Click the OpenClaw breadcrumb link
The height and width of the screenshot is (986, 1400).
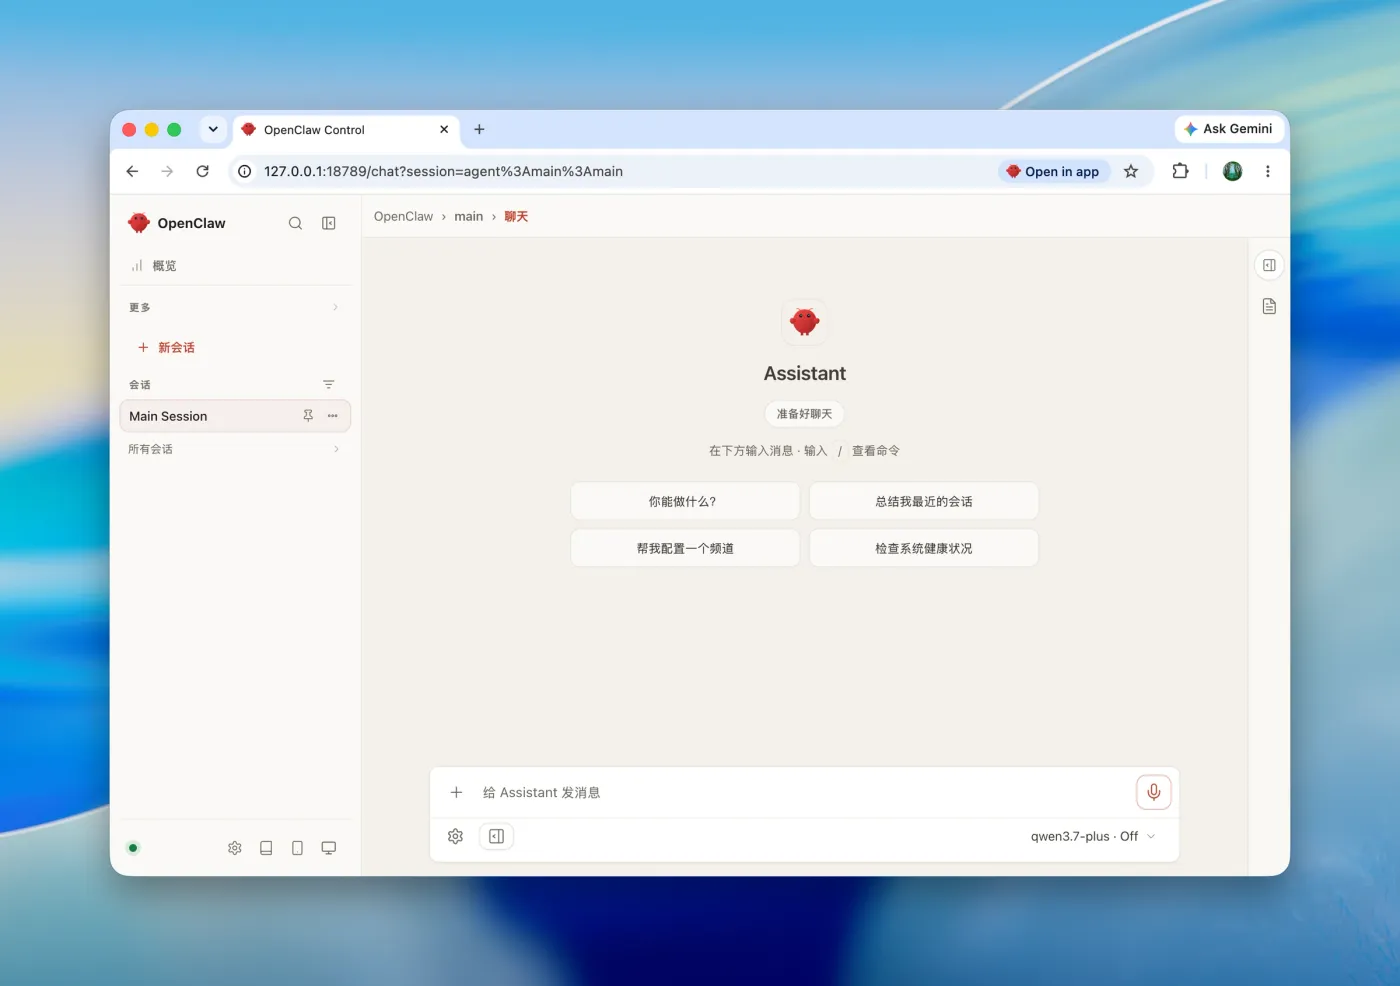pos(403,216)
